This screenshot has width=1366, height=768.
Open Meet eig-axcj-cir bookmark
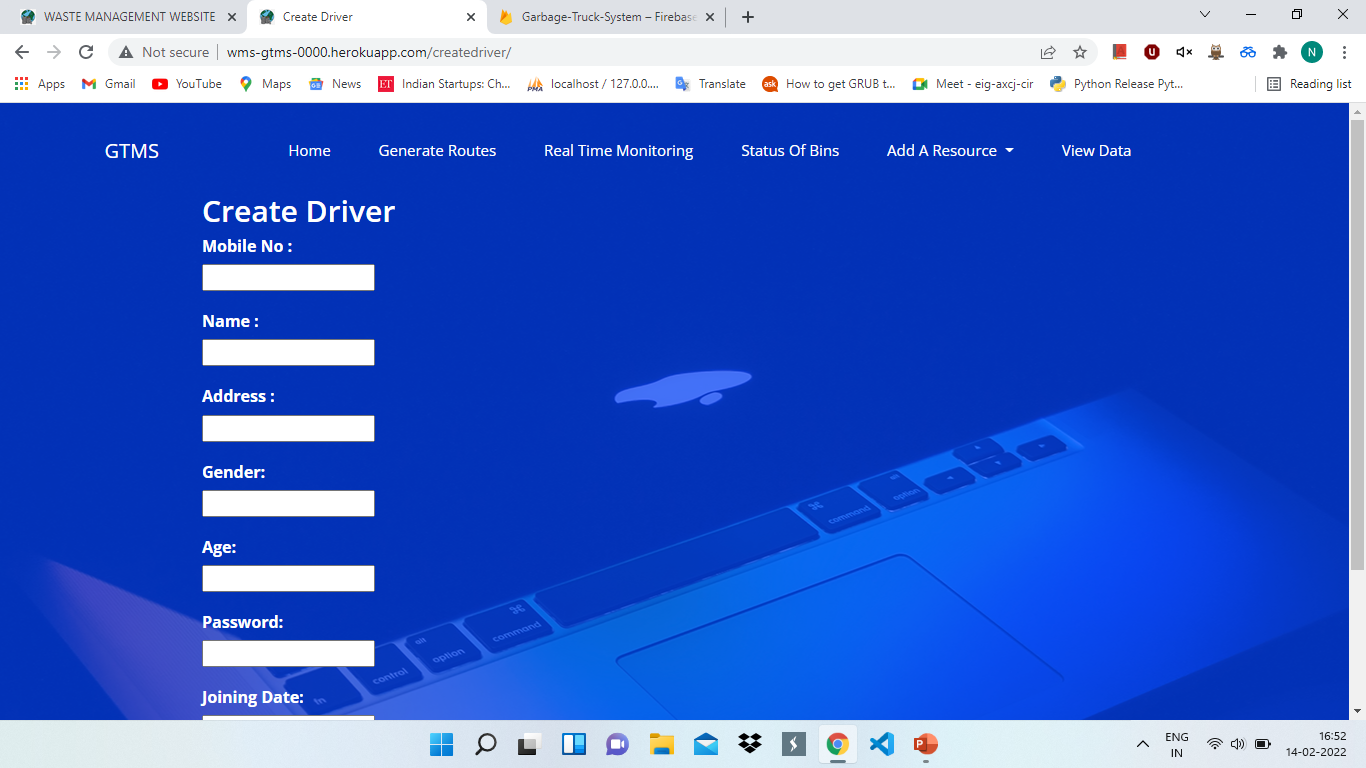tap(973, 84)
